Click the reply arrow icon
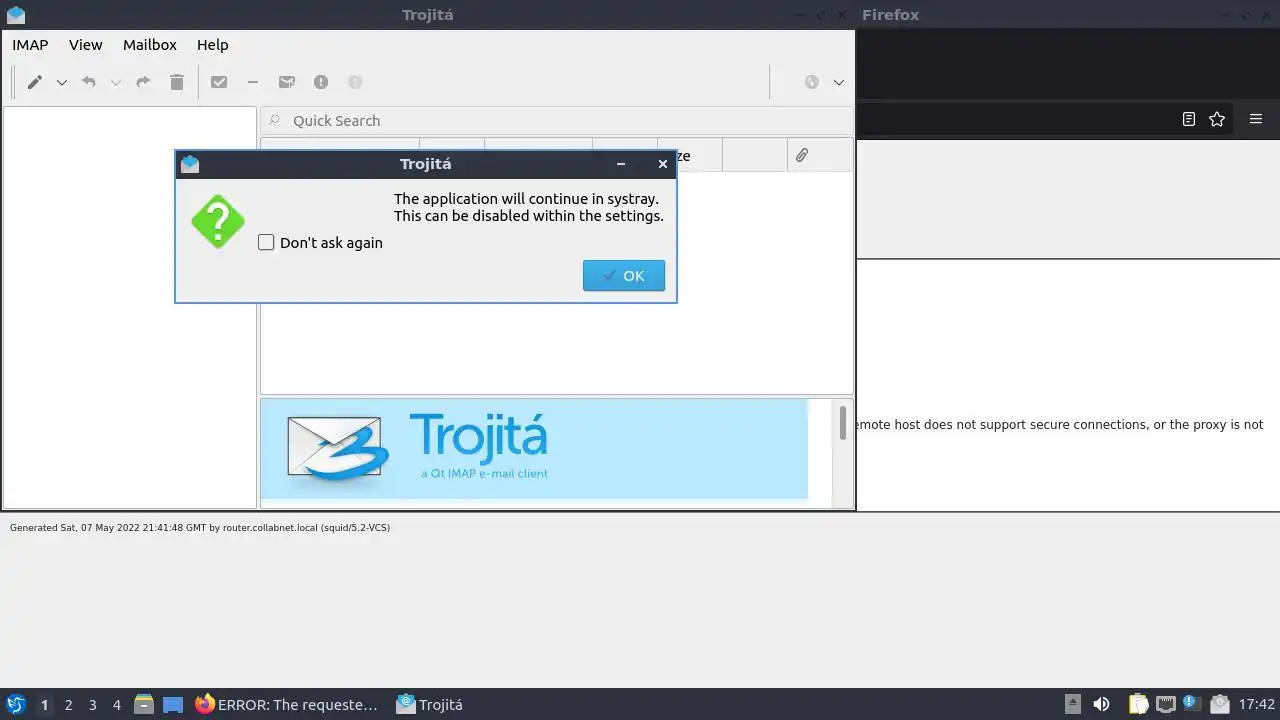 click(89, 82)
